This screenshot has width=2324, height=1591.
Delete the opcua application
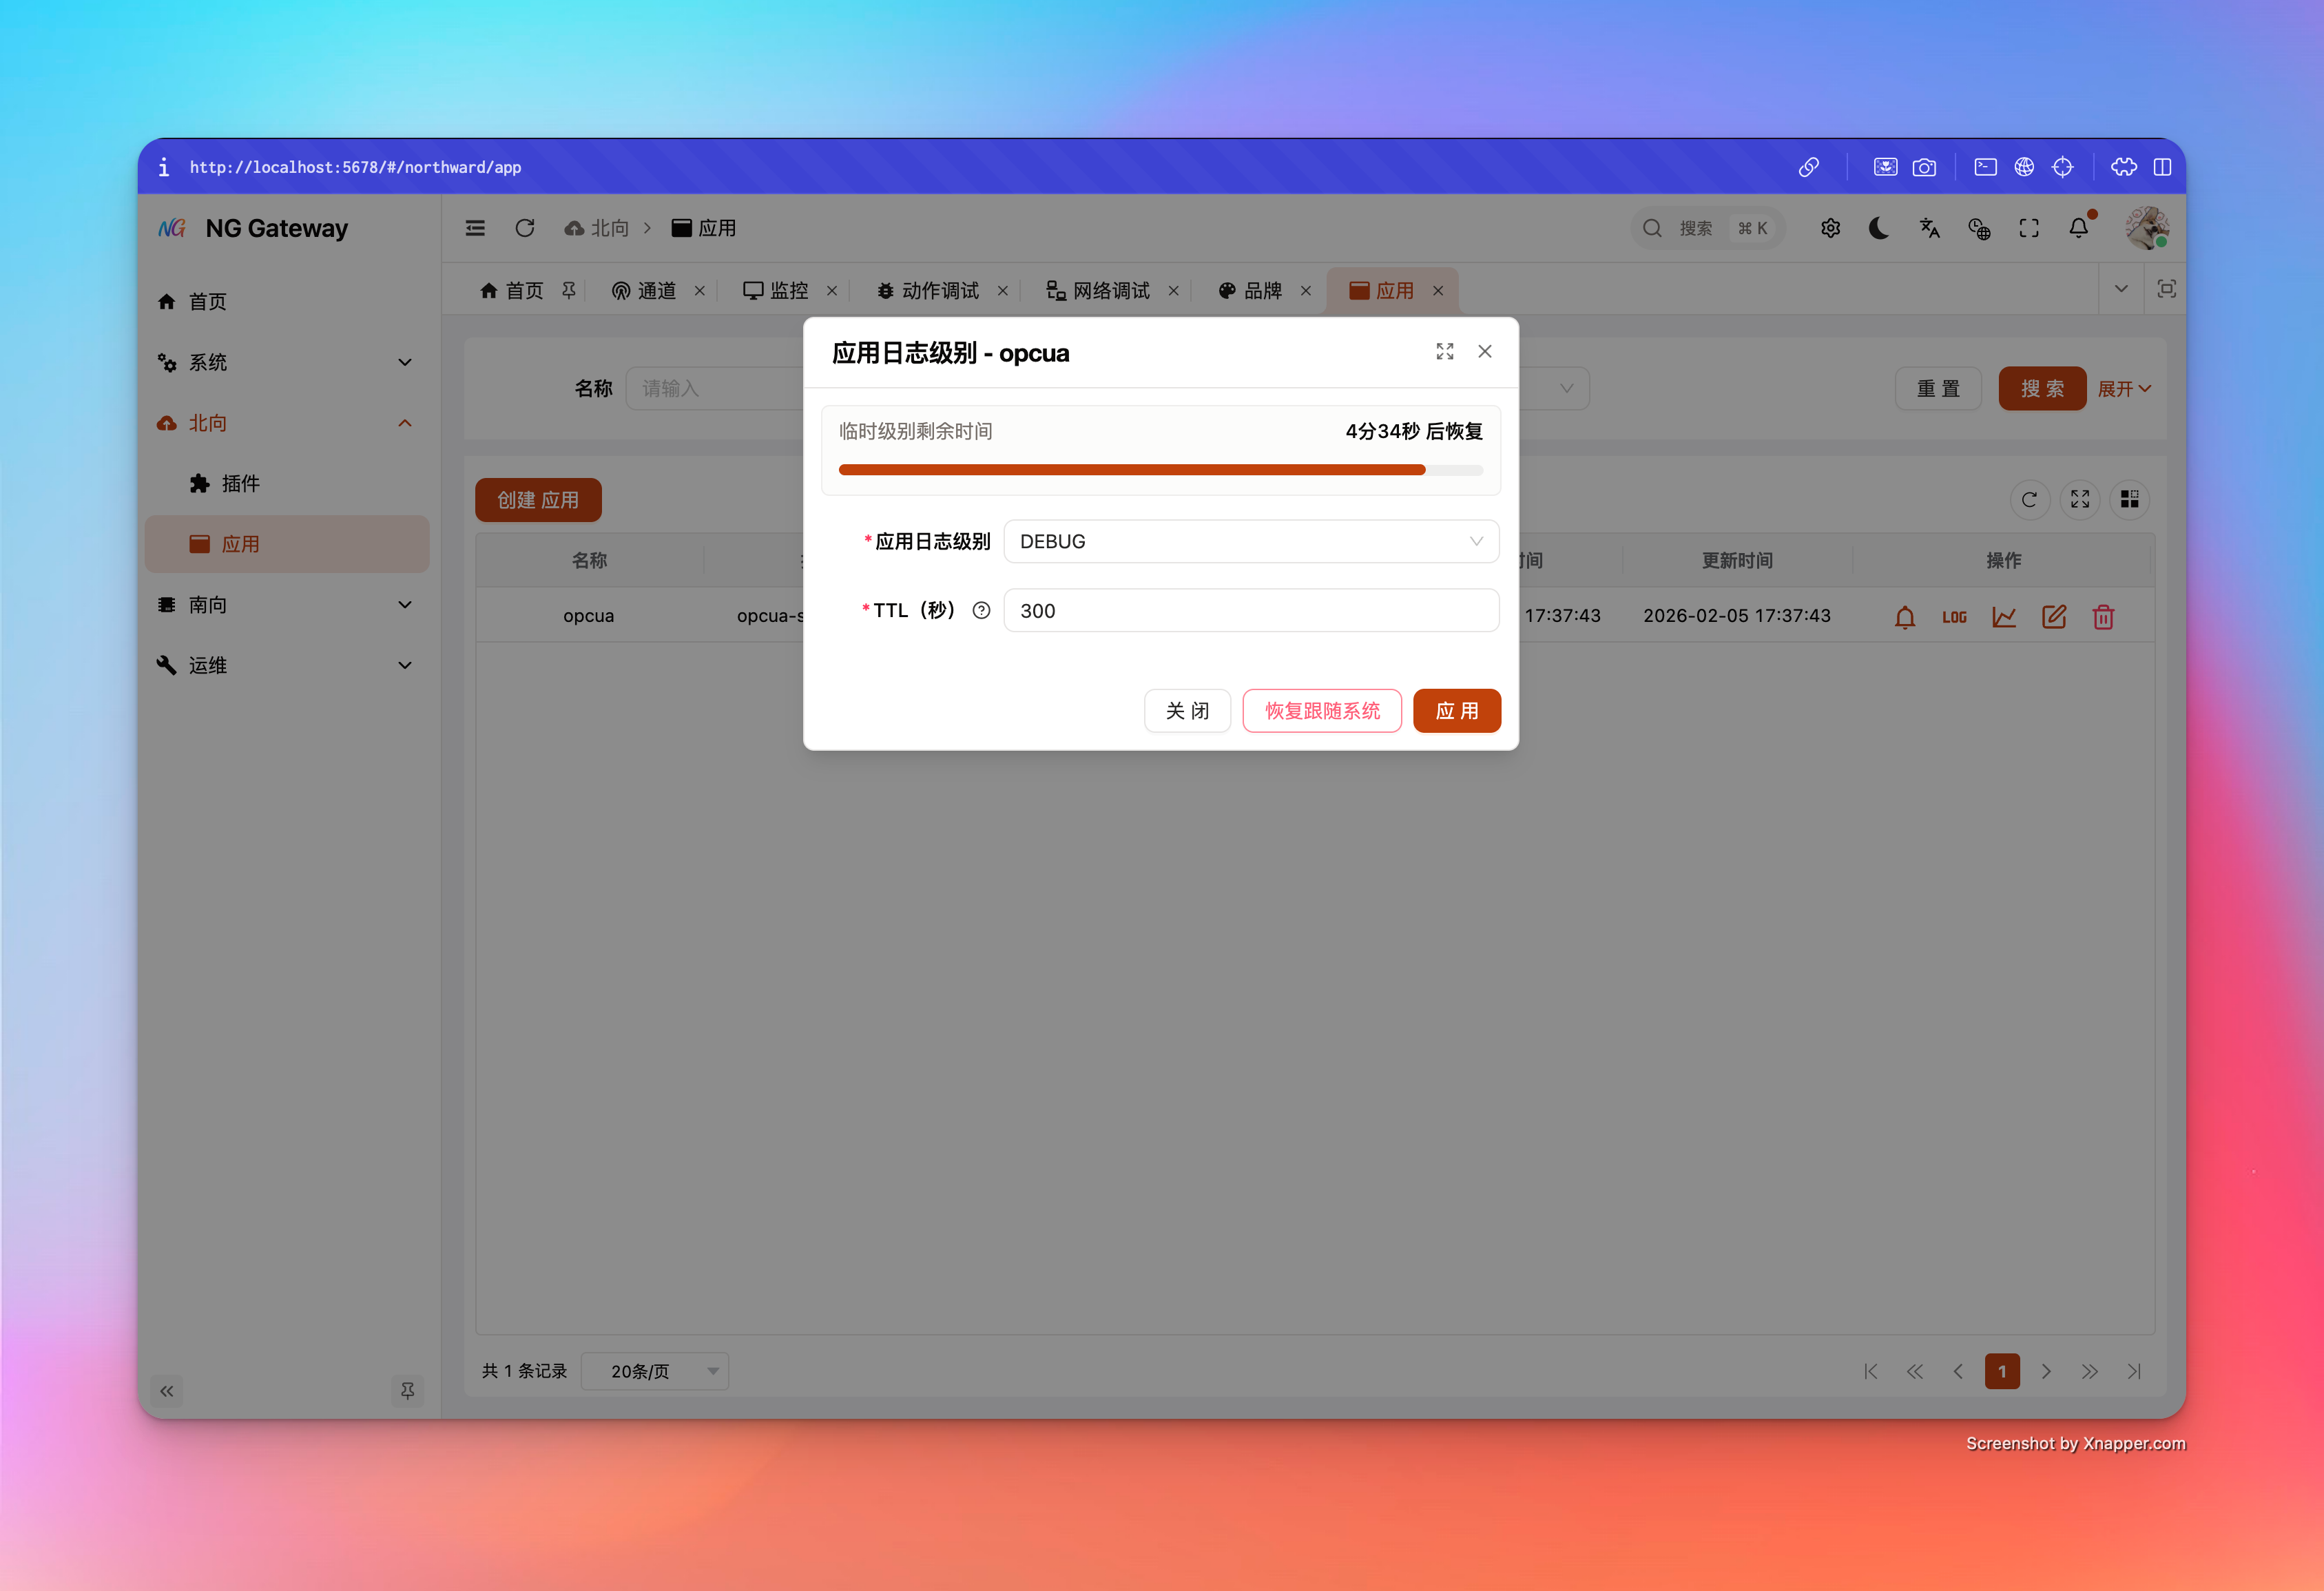coord(2103,616)
